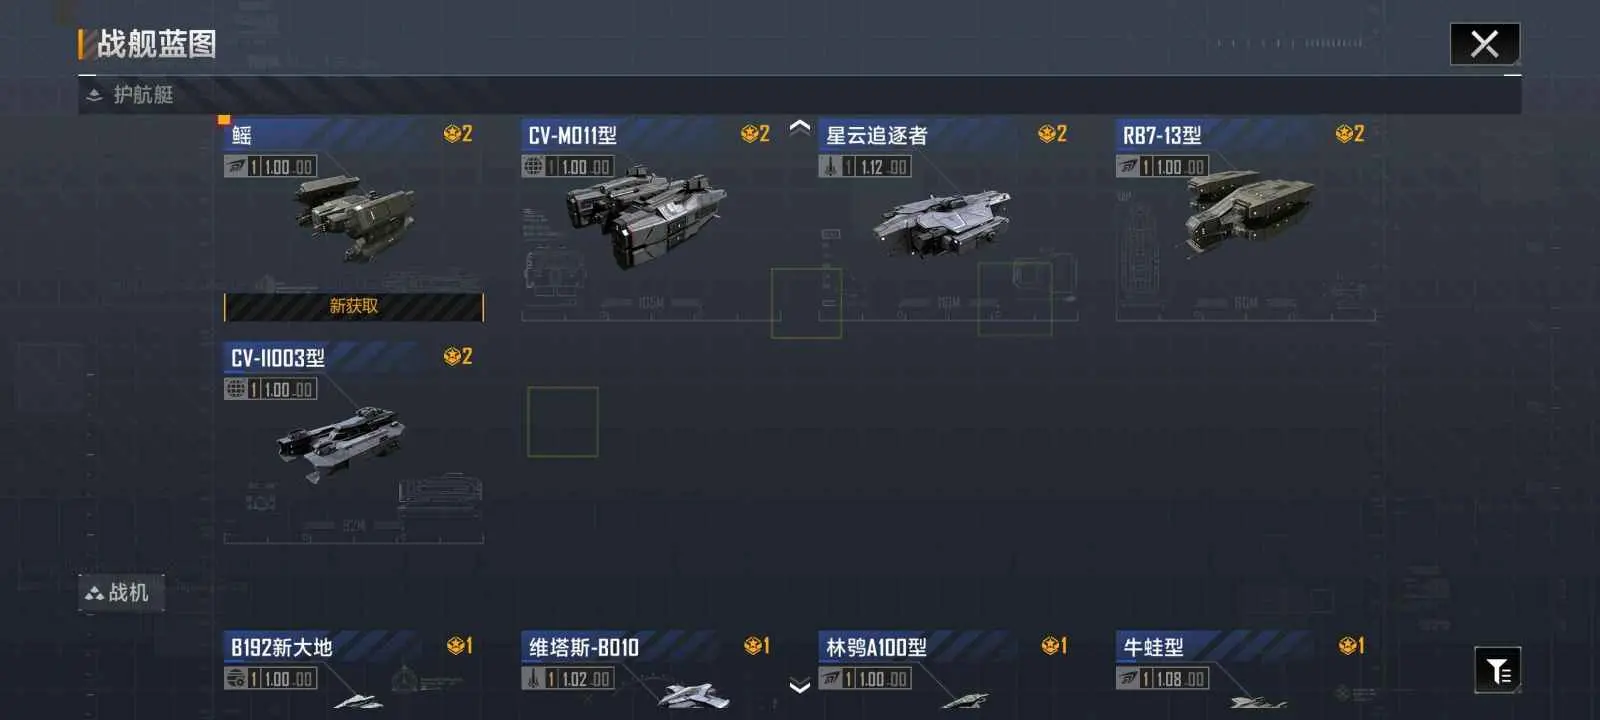Open the CV-M011型 blueprint card
This screenshot has width=1600, height=720.
pos(646,220)
